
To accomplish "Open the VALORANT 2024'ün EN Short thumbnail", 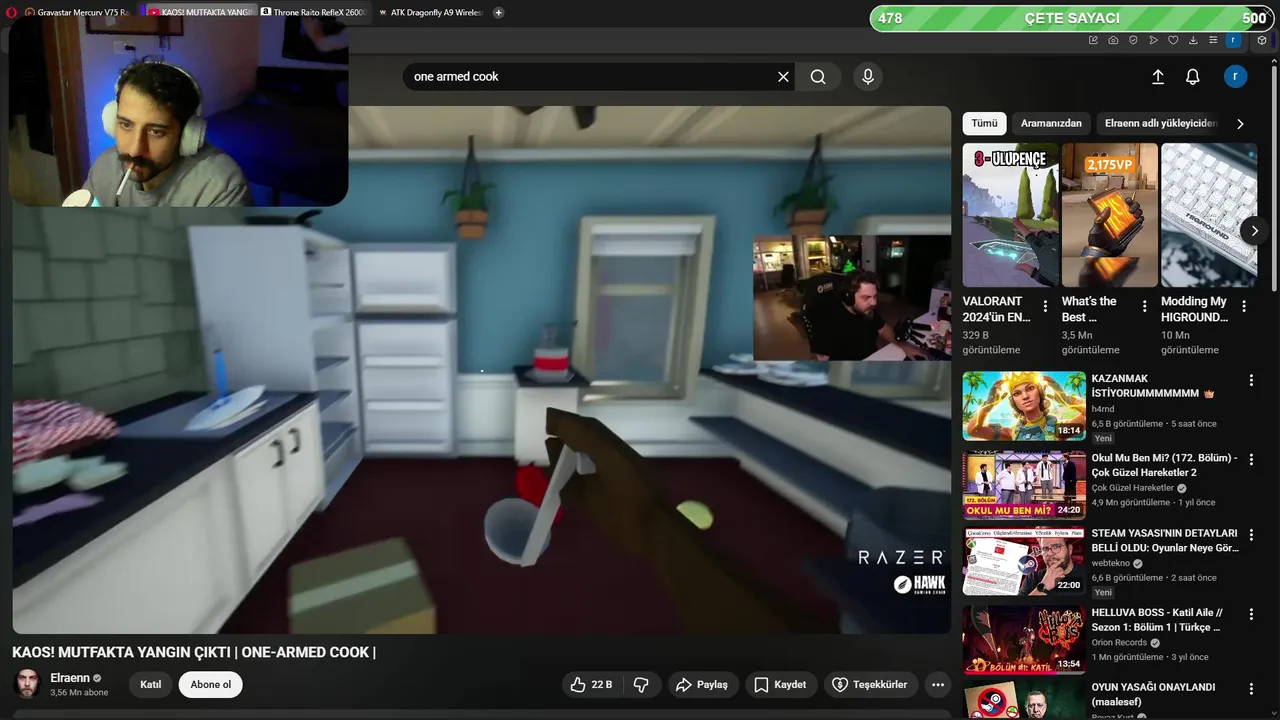I will click(x=1010, y=215).
